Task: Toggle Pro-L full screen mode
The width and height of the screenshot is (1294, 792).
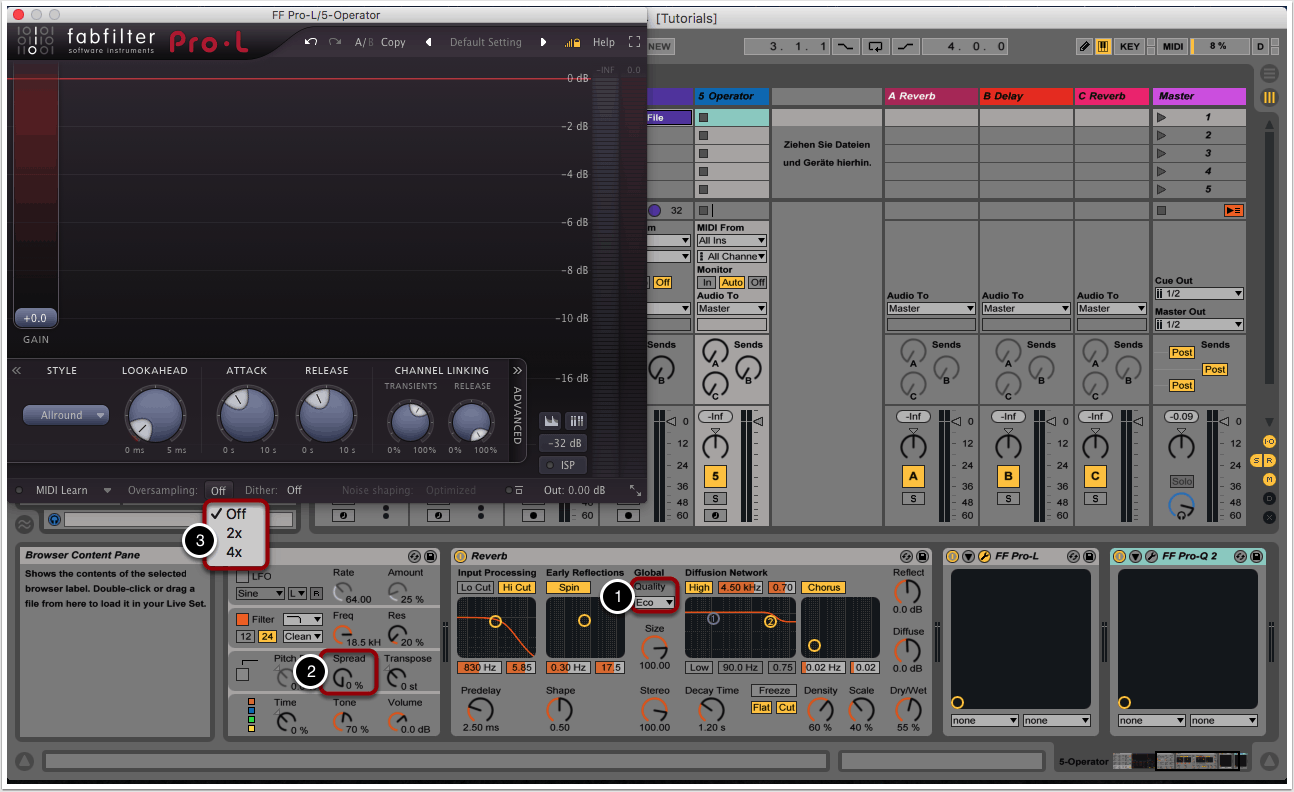Action: click(633, 42)
